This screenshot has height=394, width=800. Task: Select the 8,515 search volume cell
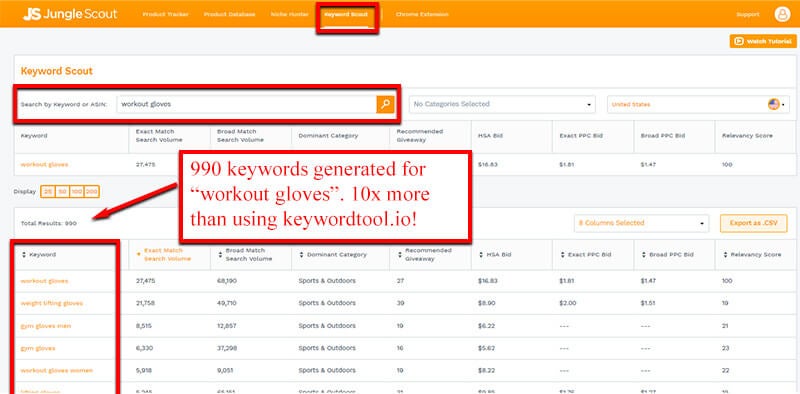(143, 326)
